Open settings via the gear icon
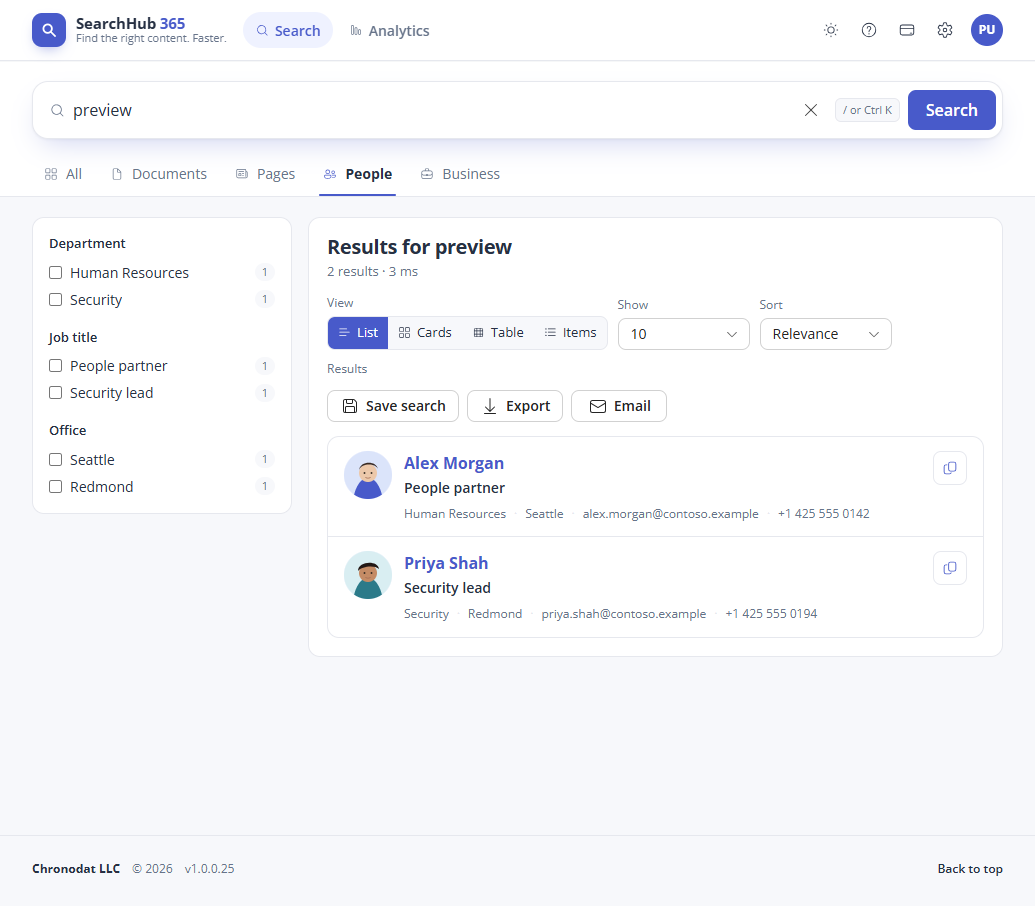 tap(945, 30)
